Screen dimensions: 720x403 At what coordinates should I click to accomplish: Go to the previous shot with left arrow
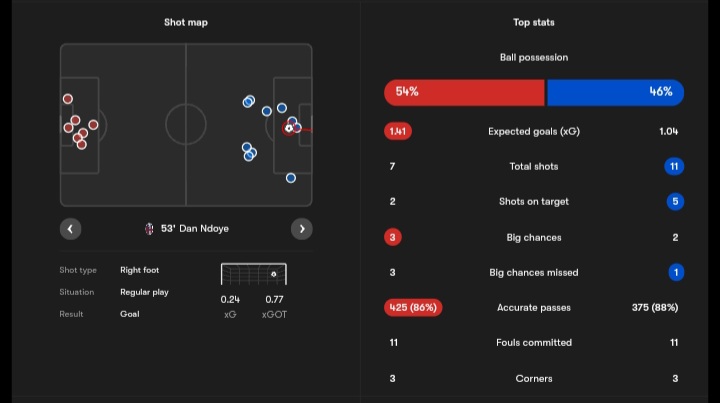click(x=70, y=229)
